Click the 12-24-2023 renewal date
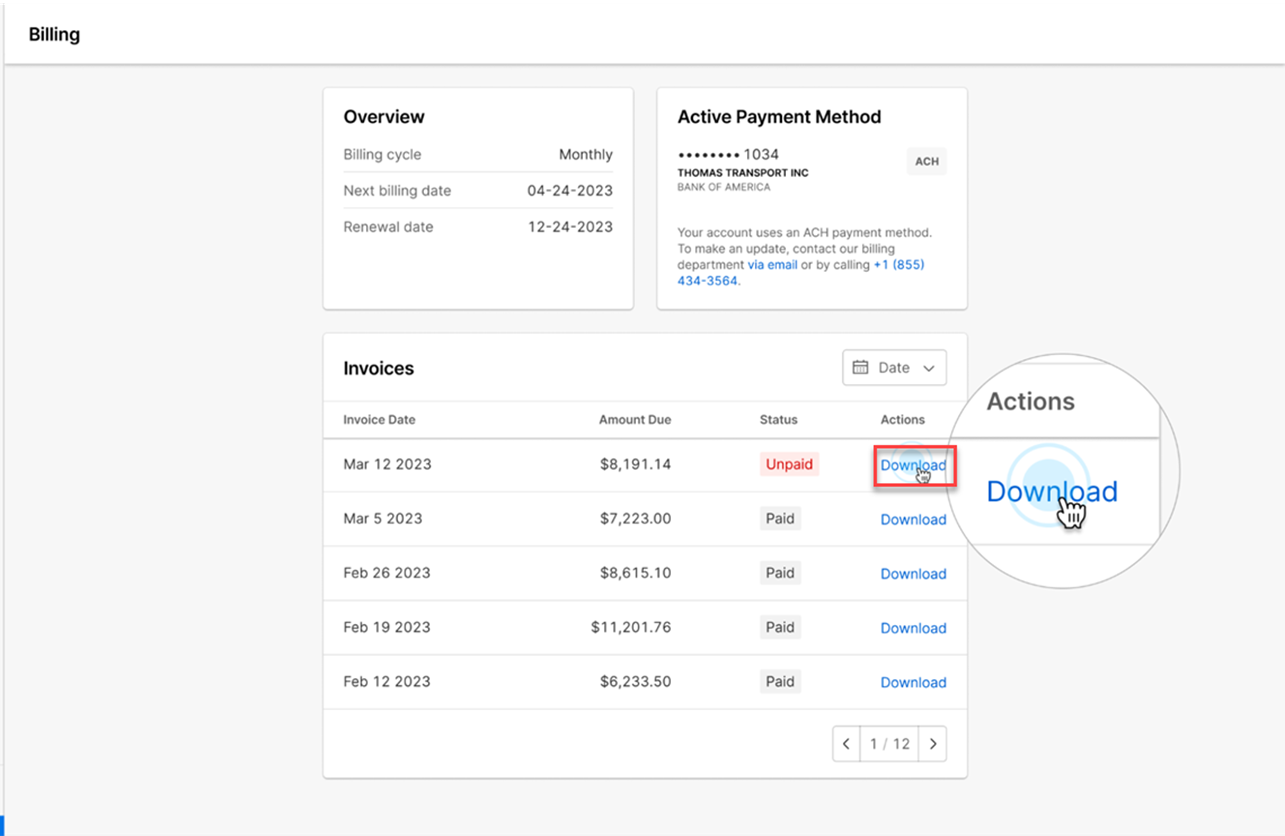Screen dimensions: 1285x836 coord(570,226)
